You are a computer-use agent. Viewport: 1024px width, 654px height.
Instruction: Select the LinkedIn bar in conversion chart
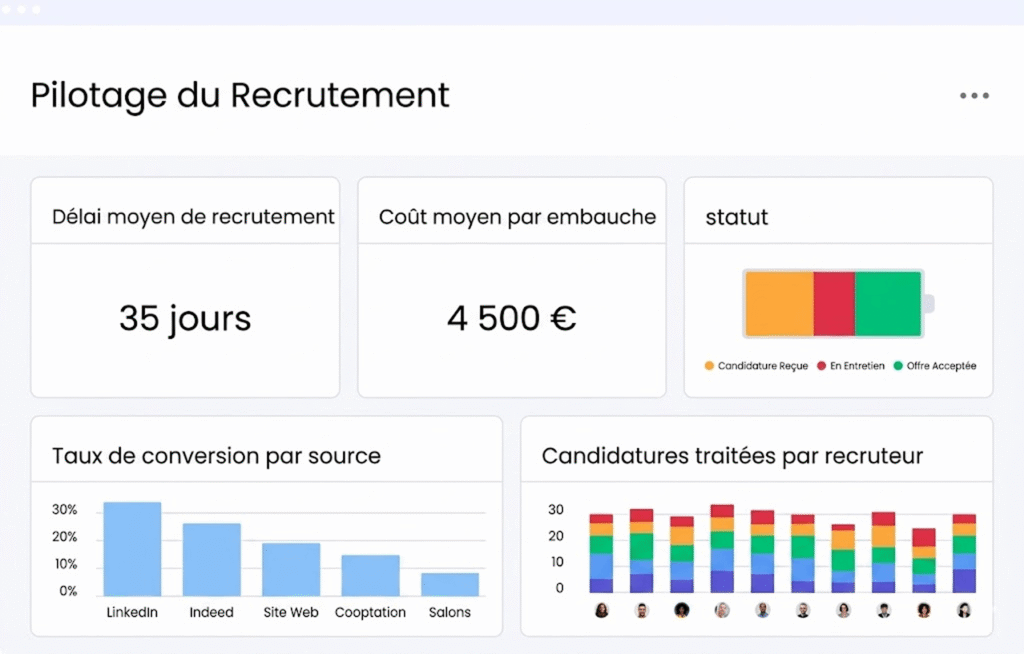click(x=133, y=549)
